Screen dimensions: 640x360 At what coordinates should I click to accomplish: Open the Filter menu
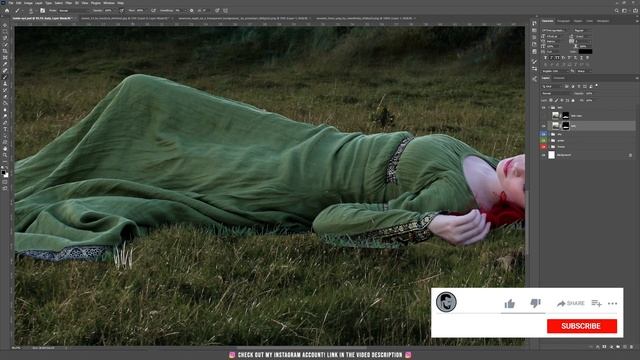69,3
